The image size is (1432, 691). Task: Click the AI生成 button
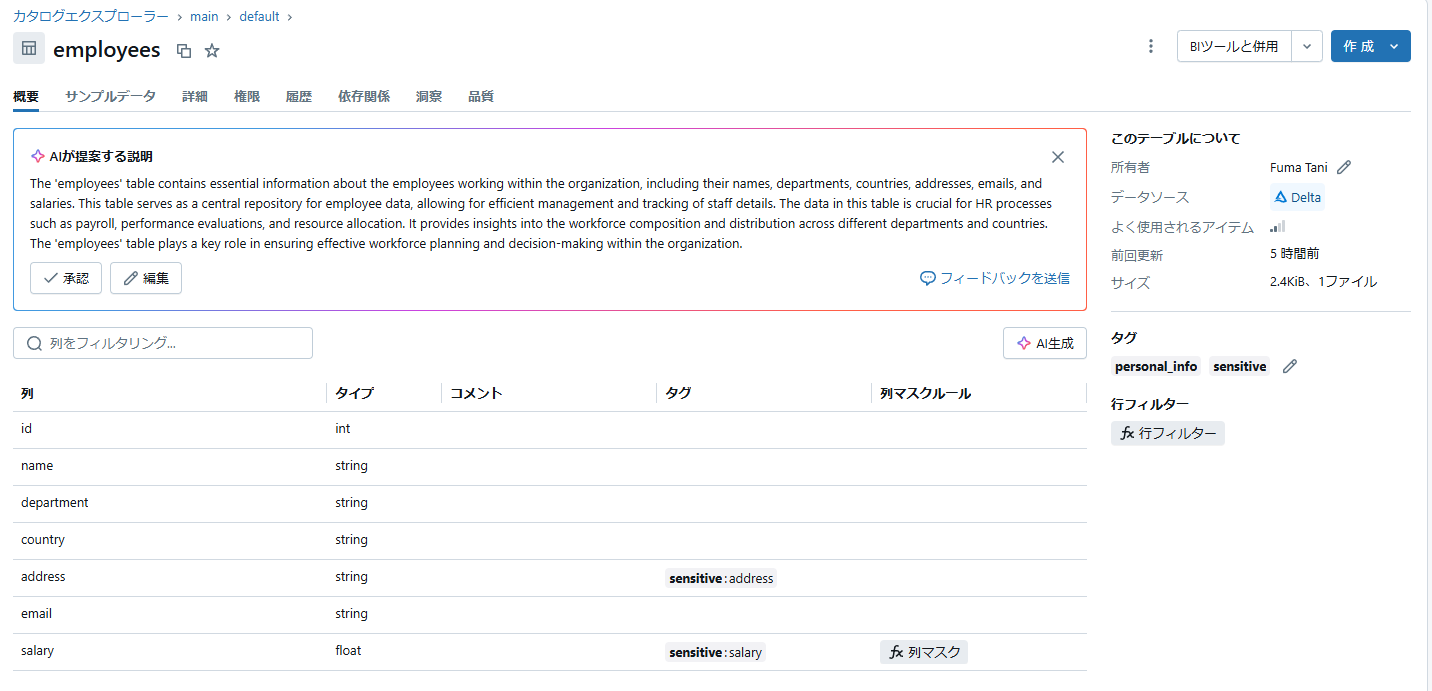1045,343
